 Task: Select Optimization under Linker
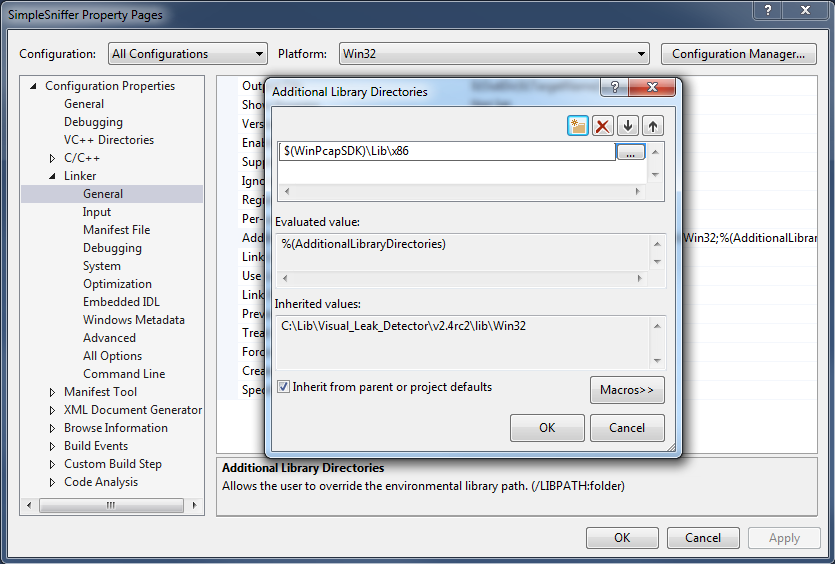tap(117, 284)
